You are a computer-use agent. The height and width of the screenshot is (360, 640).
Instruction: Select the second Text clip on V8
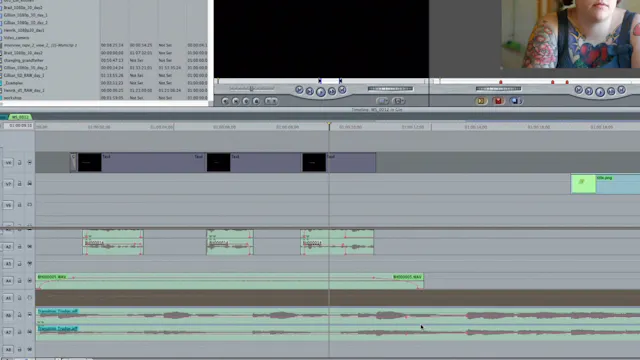click(254, 162)
